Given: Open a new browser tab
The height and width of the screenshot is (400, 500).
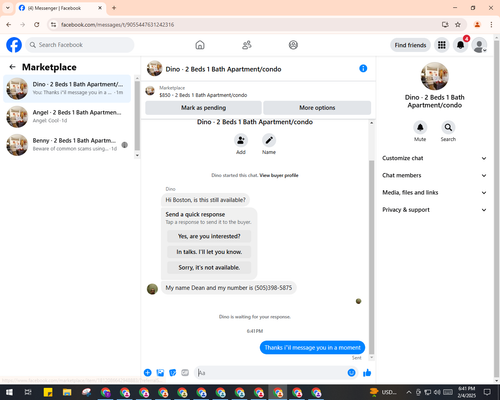Looking at the screenshot, I should (114, 8).
